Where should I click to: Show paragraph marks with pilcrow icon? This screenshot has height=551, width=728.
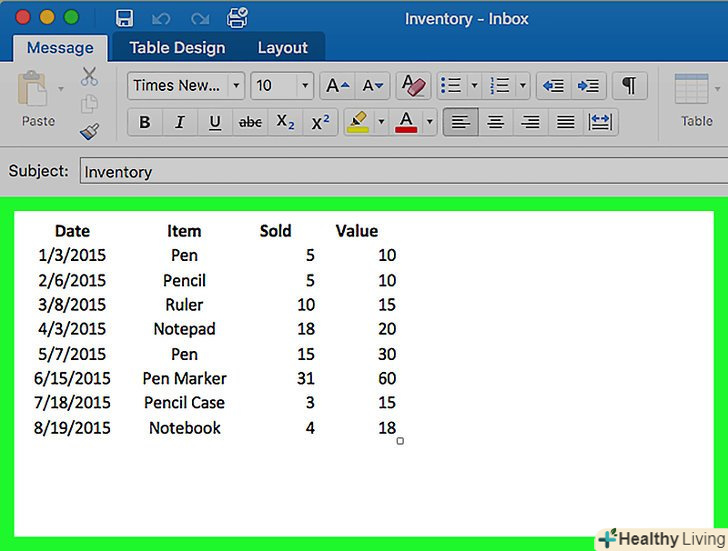pyautogui.click(x=630, y=86)
